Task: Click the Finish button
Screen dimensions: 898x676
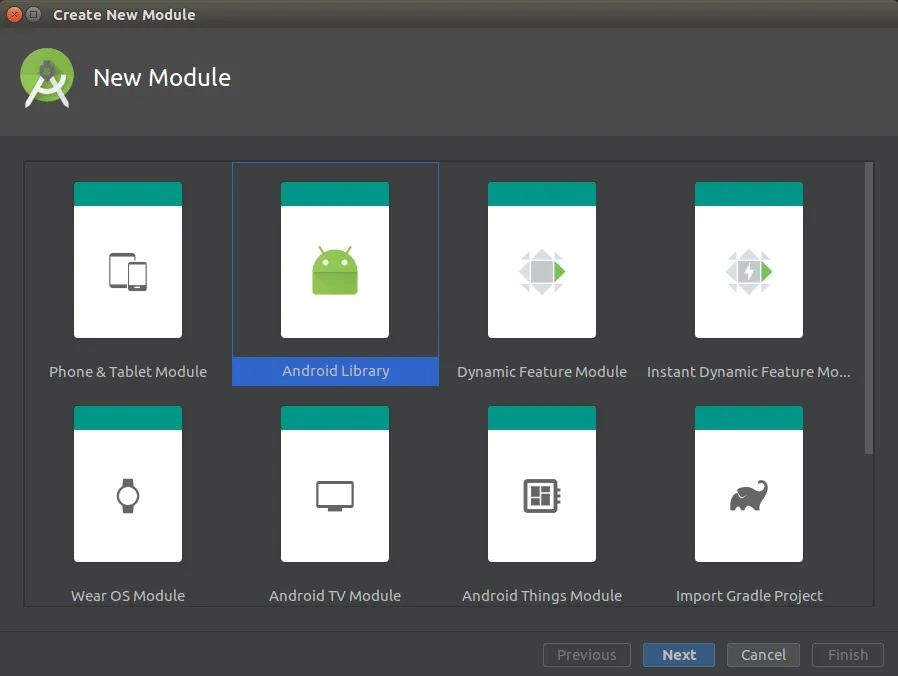Action: tap(848, 655)
